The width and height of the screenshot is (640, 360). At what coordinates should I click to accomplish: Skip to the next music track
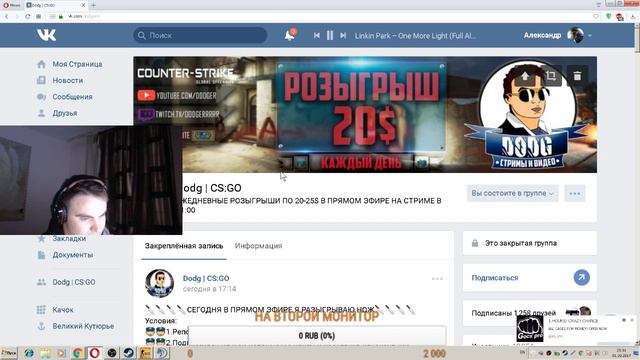(x=343, y=36)
